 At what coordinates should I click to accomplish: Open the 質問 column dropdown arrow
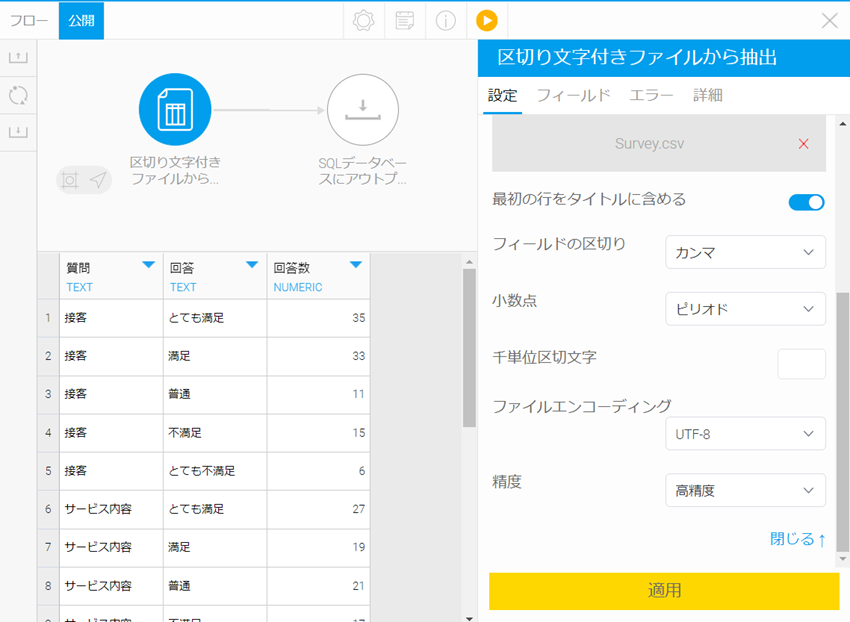point(149,265)
